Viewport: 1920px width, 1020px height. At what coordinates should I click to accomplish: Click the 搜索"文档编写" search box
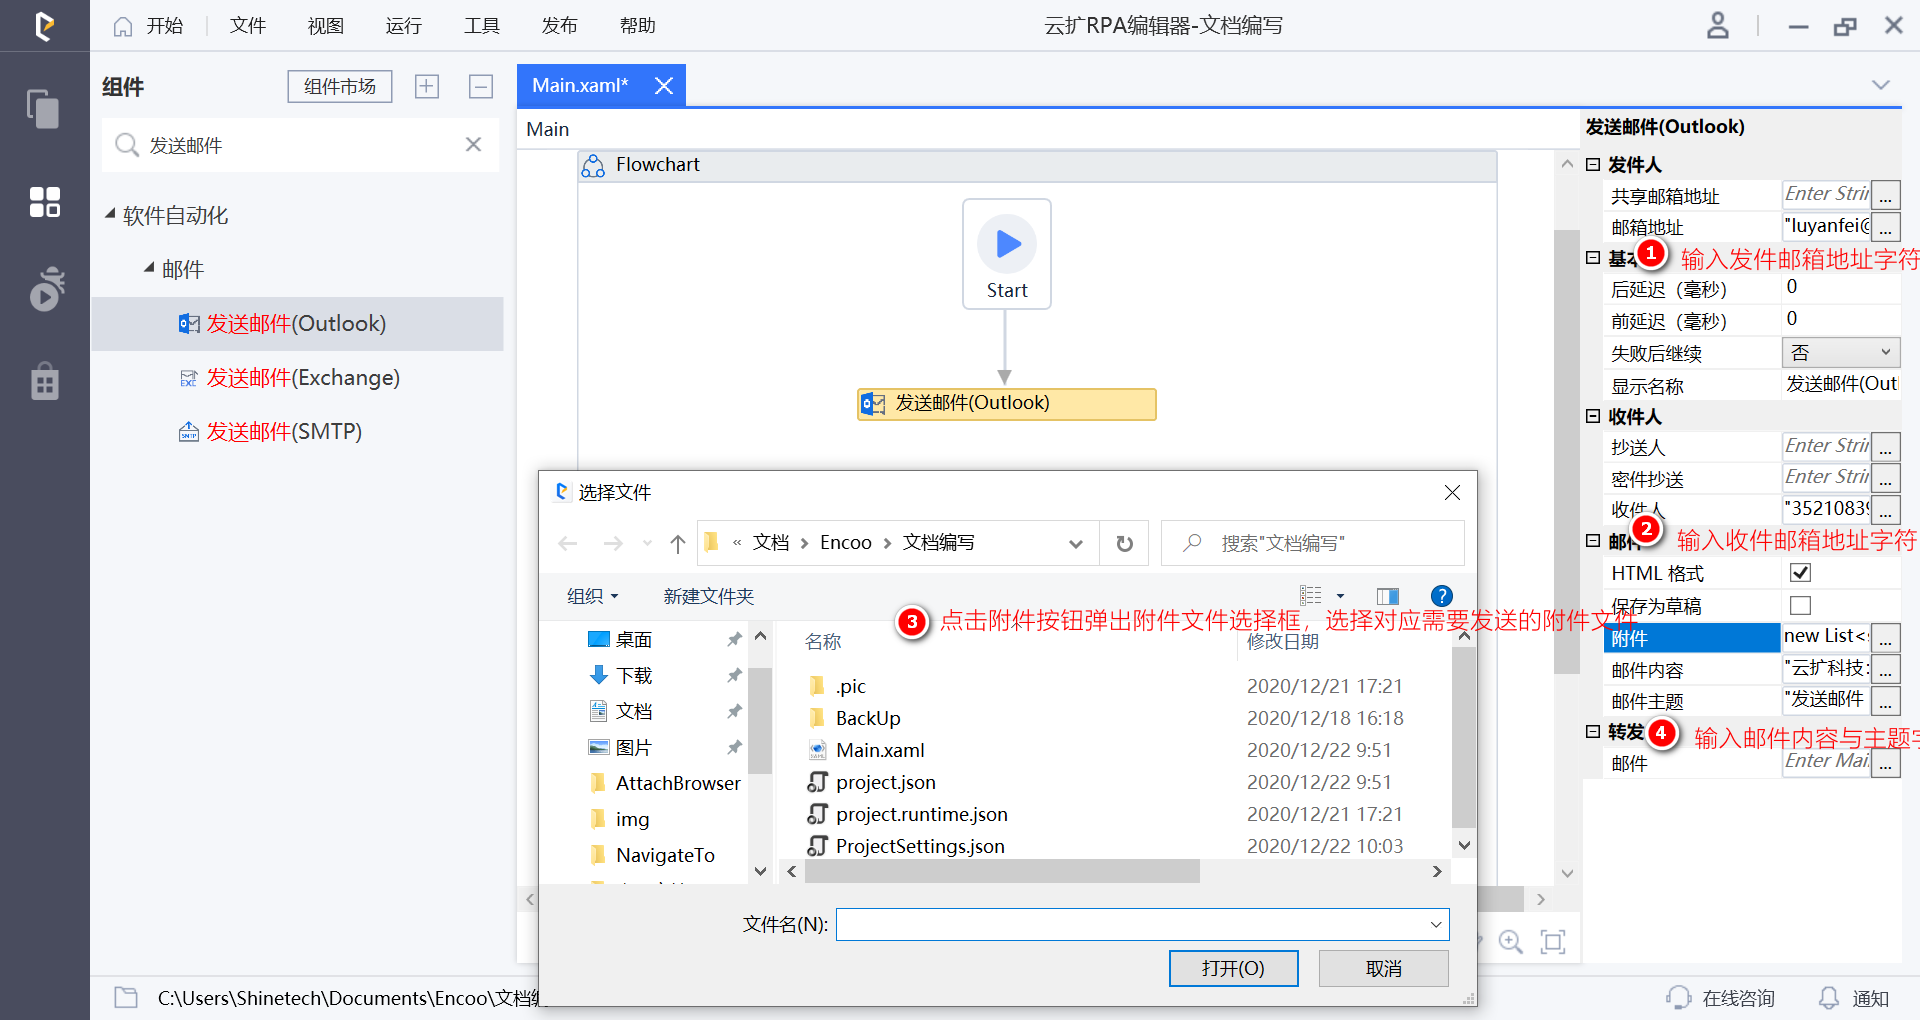click(x=1312, y=544)
